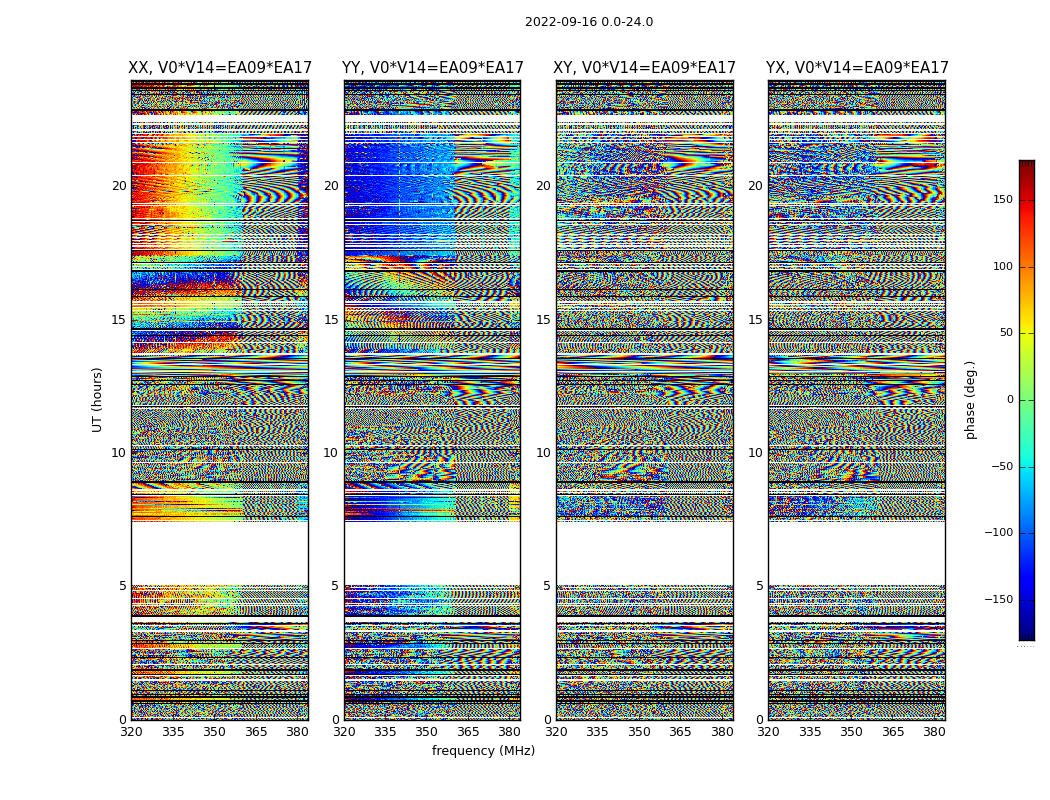The height and width of the screenshot is (800, 1050).
Task: Click the 100 tick on the colorbar
Action: [x=1003, y=266]
